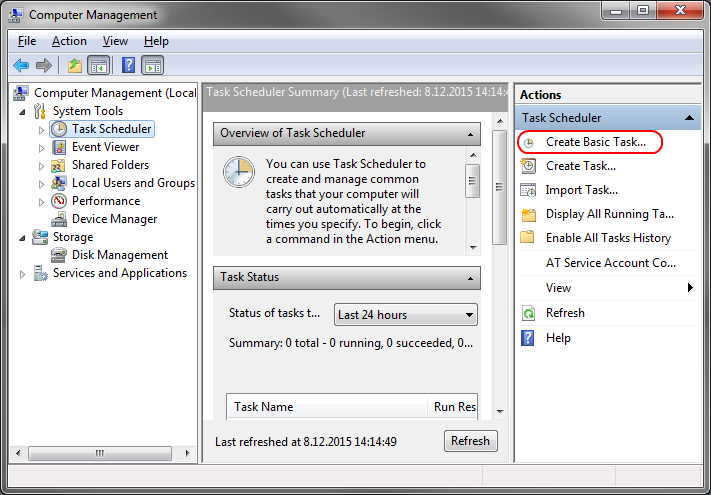711x495 pixels.
Task: Expand the Local Users and Groups node
Action: (x=41, y=184)
